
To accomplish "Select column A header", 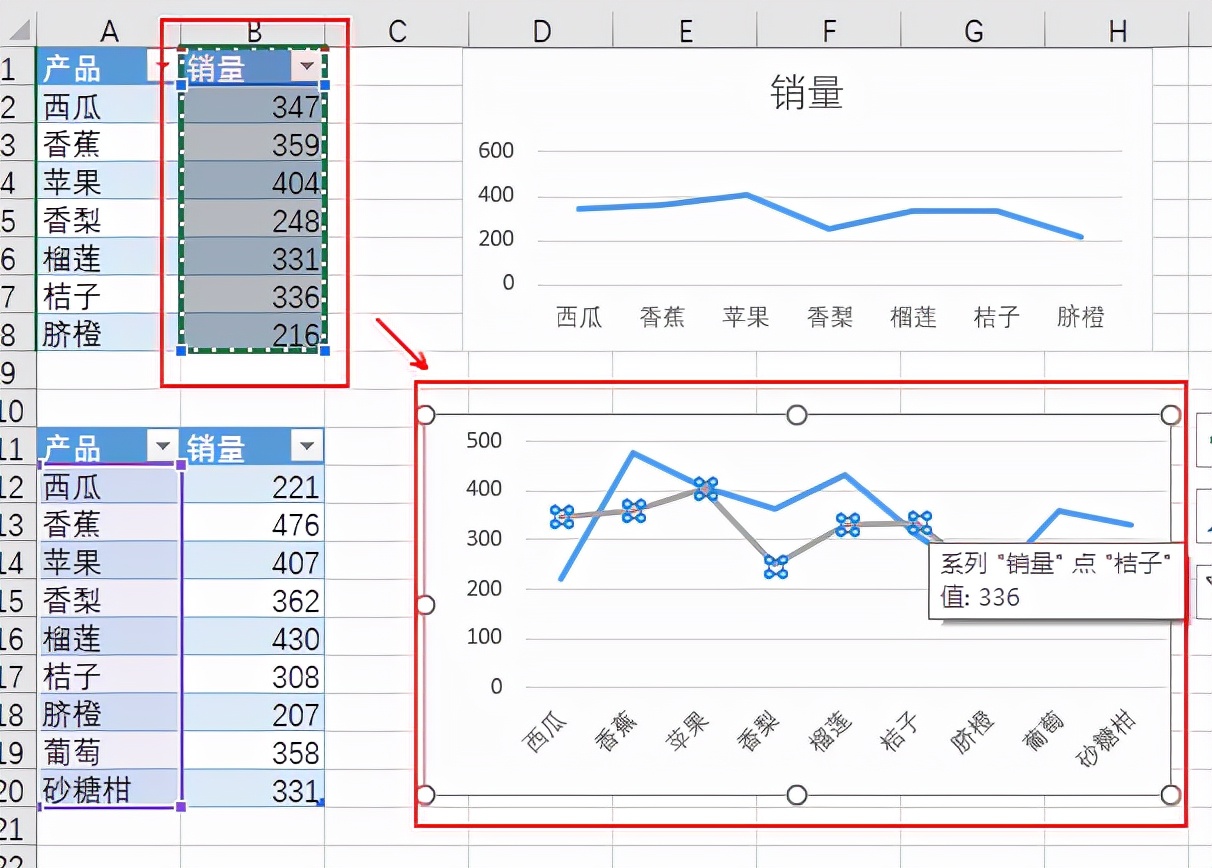I will click(x=109, y=32).
